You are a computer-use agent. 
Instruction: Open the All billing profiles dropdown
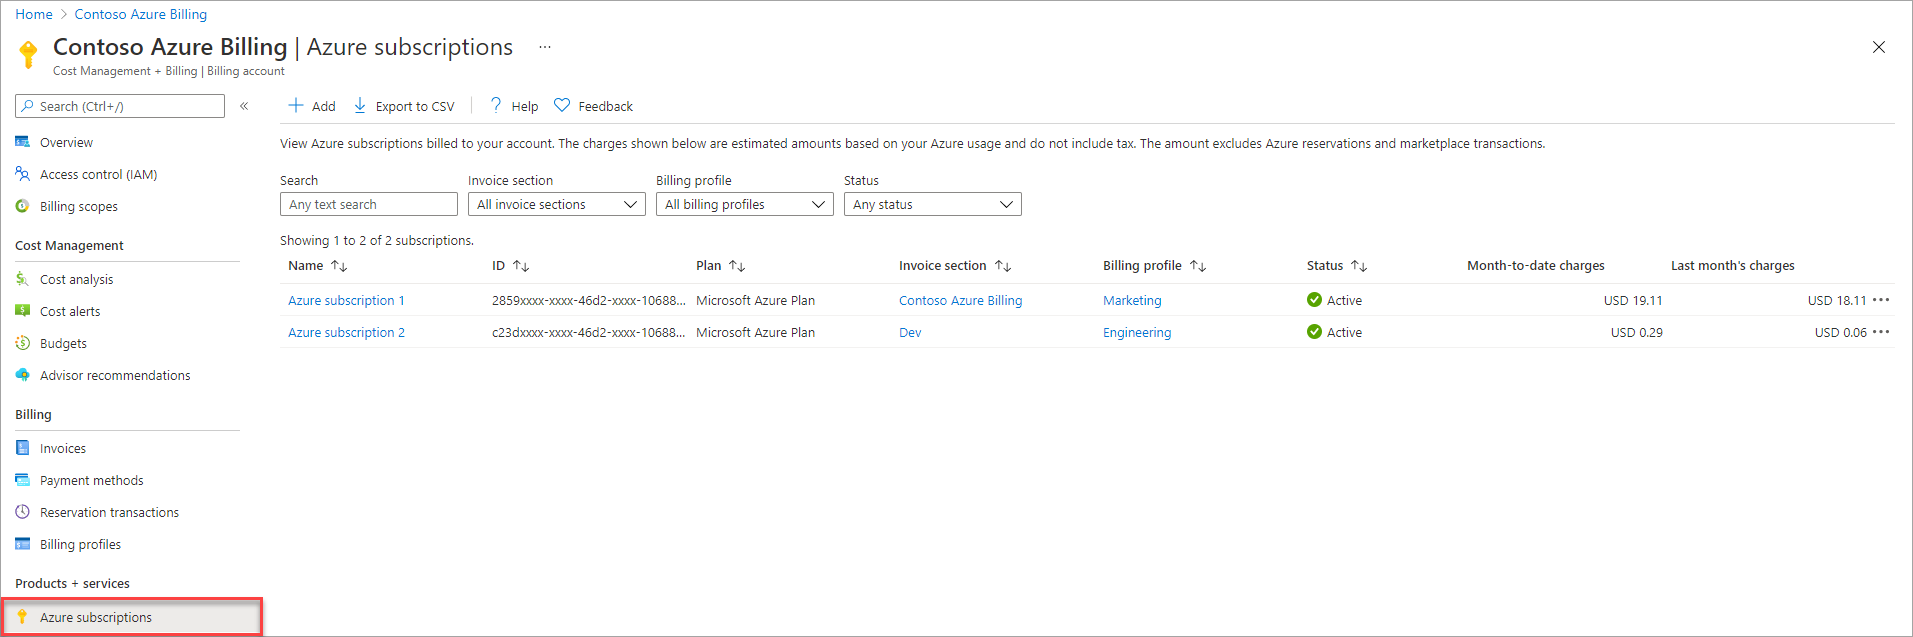tap(745, 204)
